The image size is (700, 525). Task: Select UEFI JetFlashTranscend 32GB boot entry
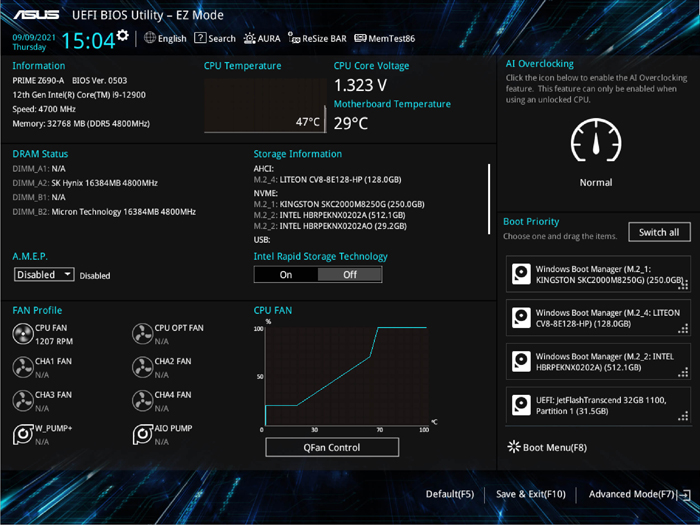598,405
